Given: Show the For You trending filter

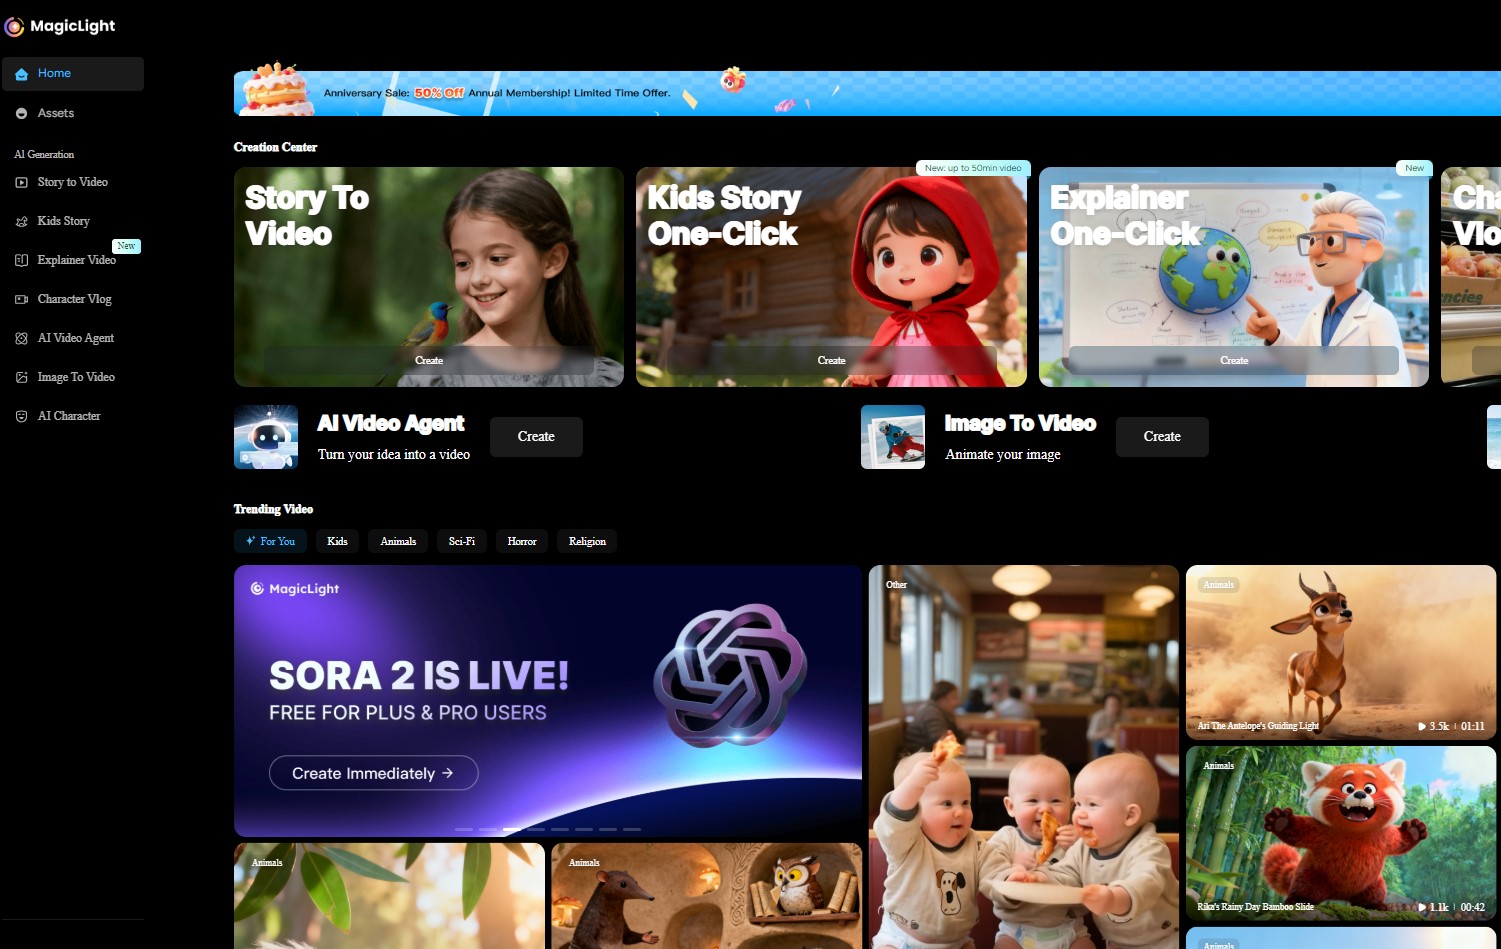Looking at the screenshot, I should click(x=270, y=541).
